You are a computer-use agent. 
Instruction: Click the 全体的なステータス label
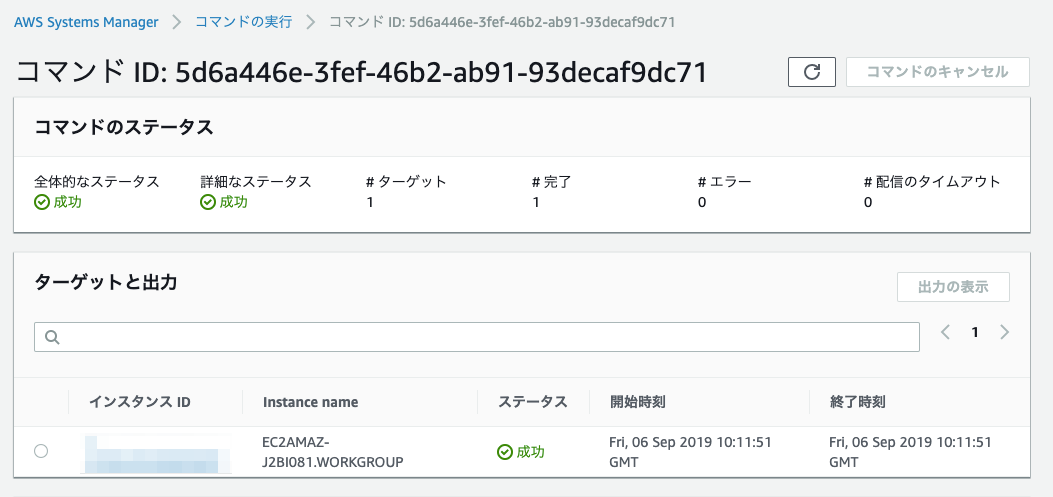tap(97, 181)
